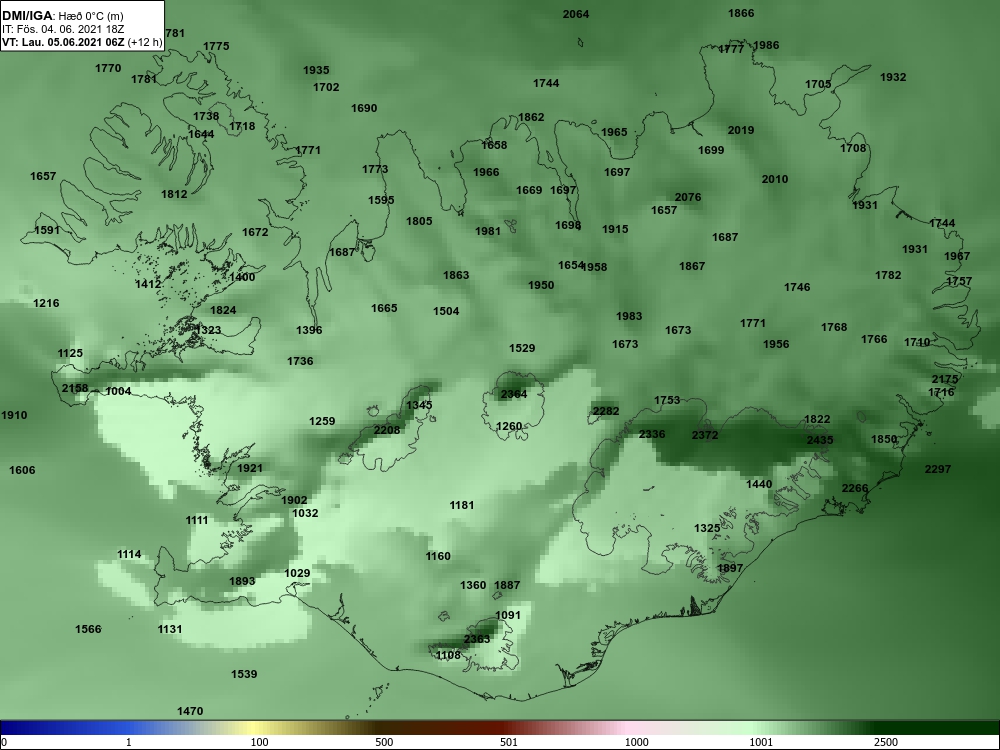
Task: Click the value 1529
Action: [522, 348]
